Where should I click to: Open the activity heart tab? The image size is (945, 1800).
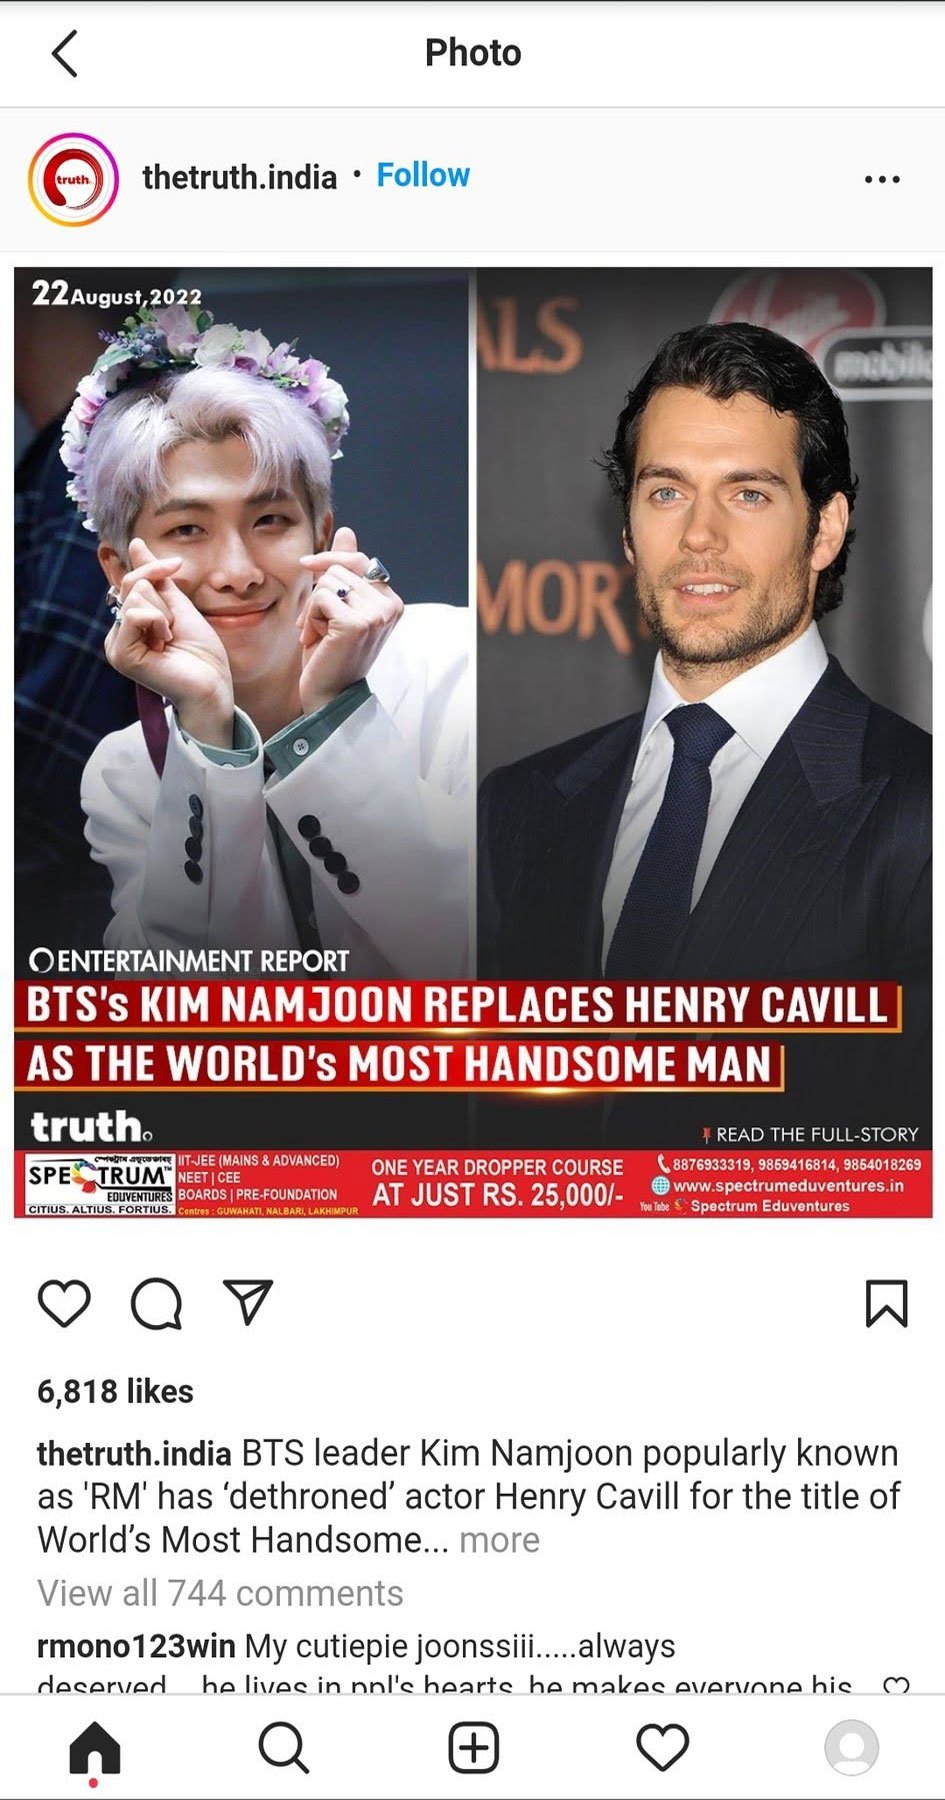(662, 1747)
